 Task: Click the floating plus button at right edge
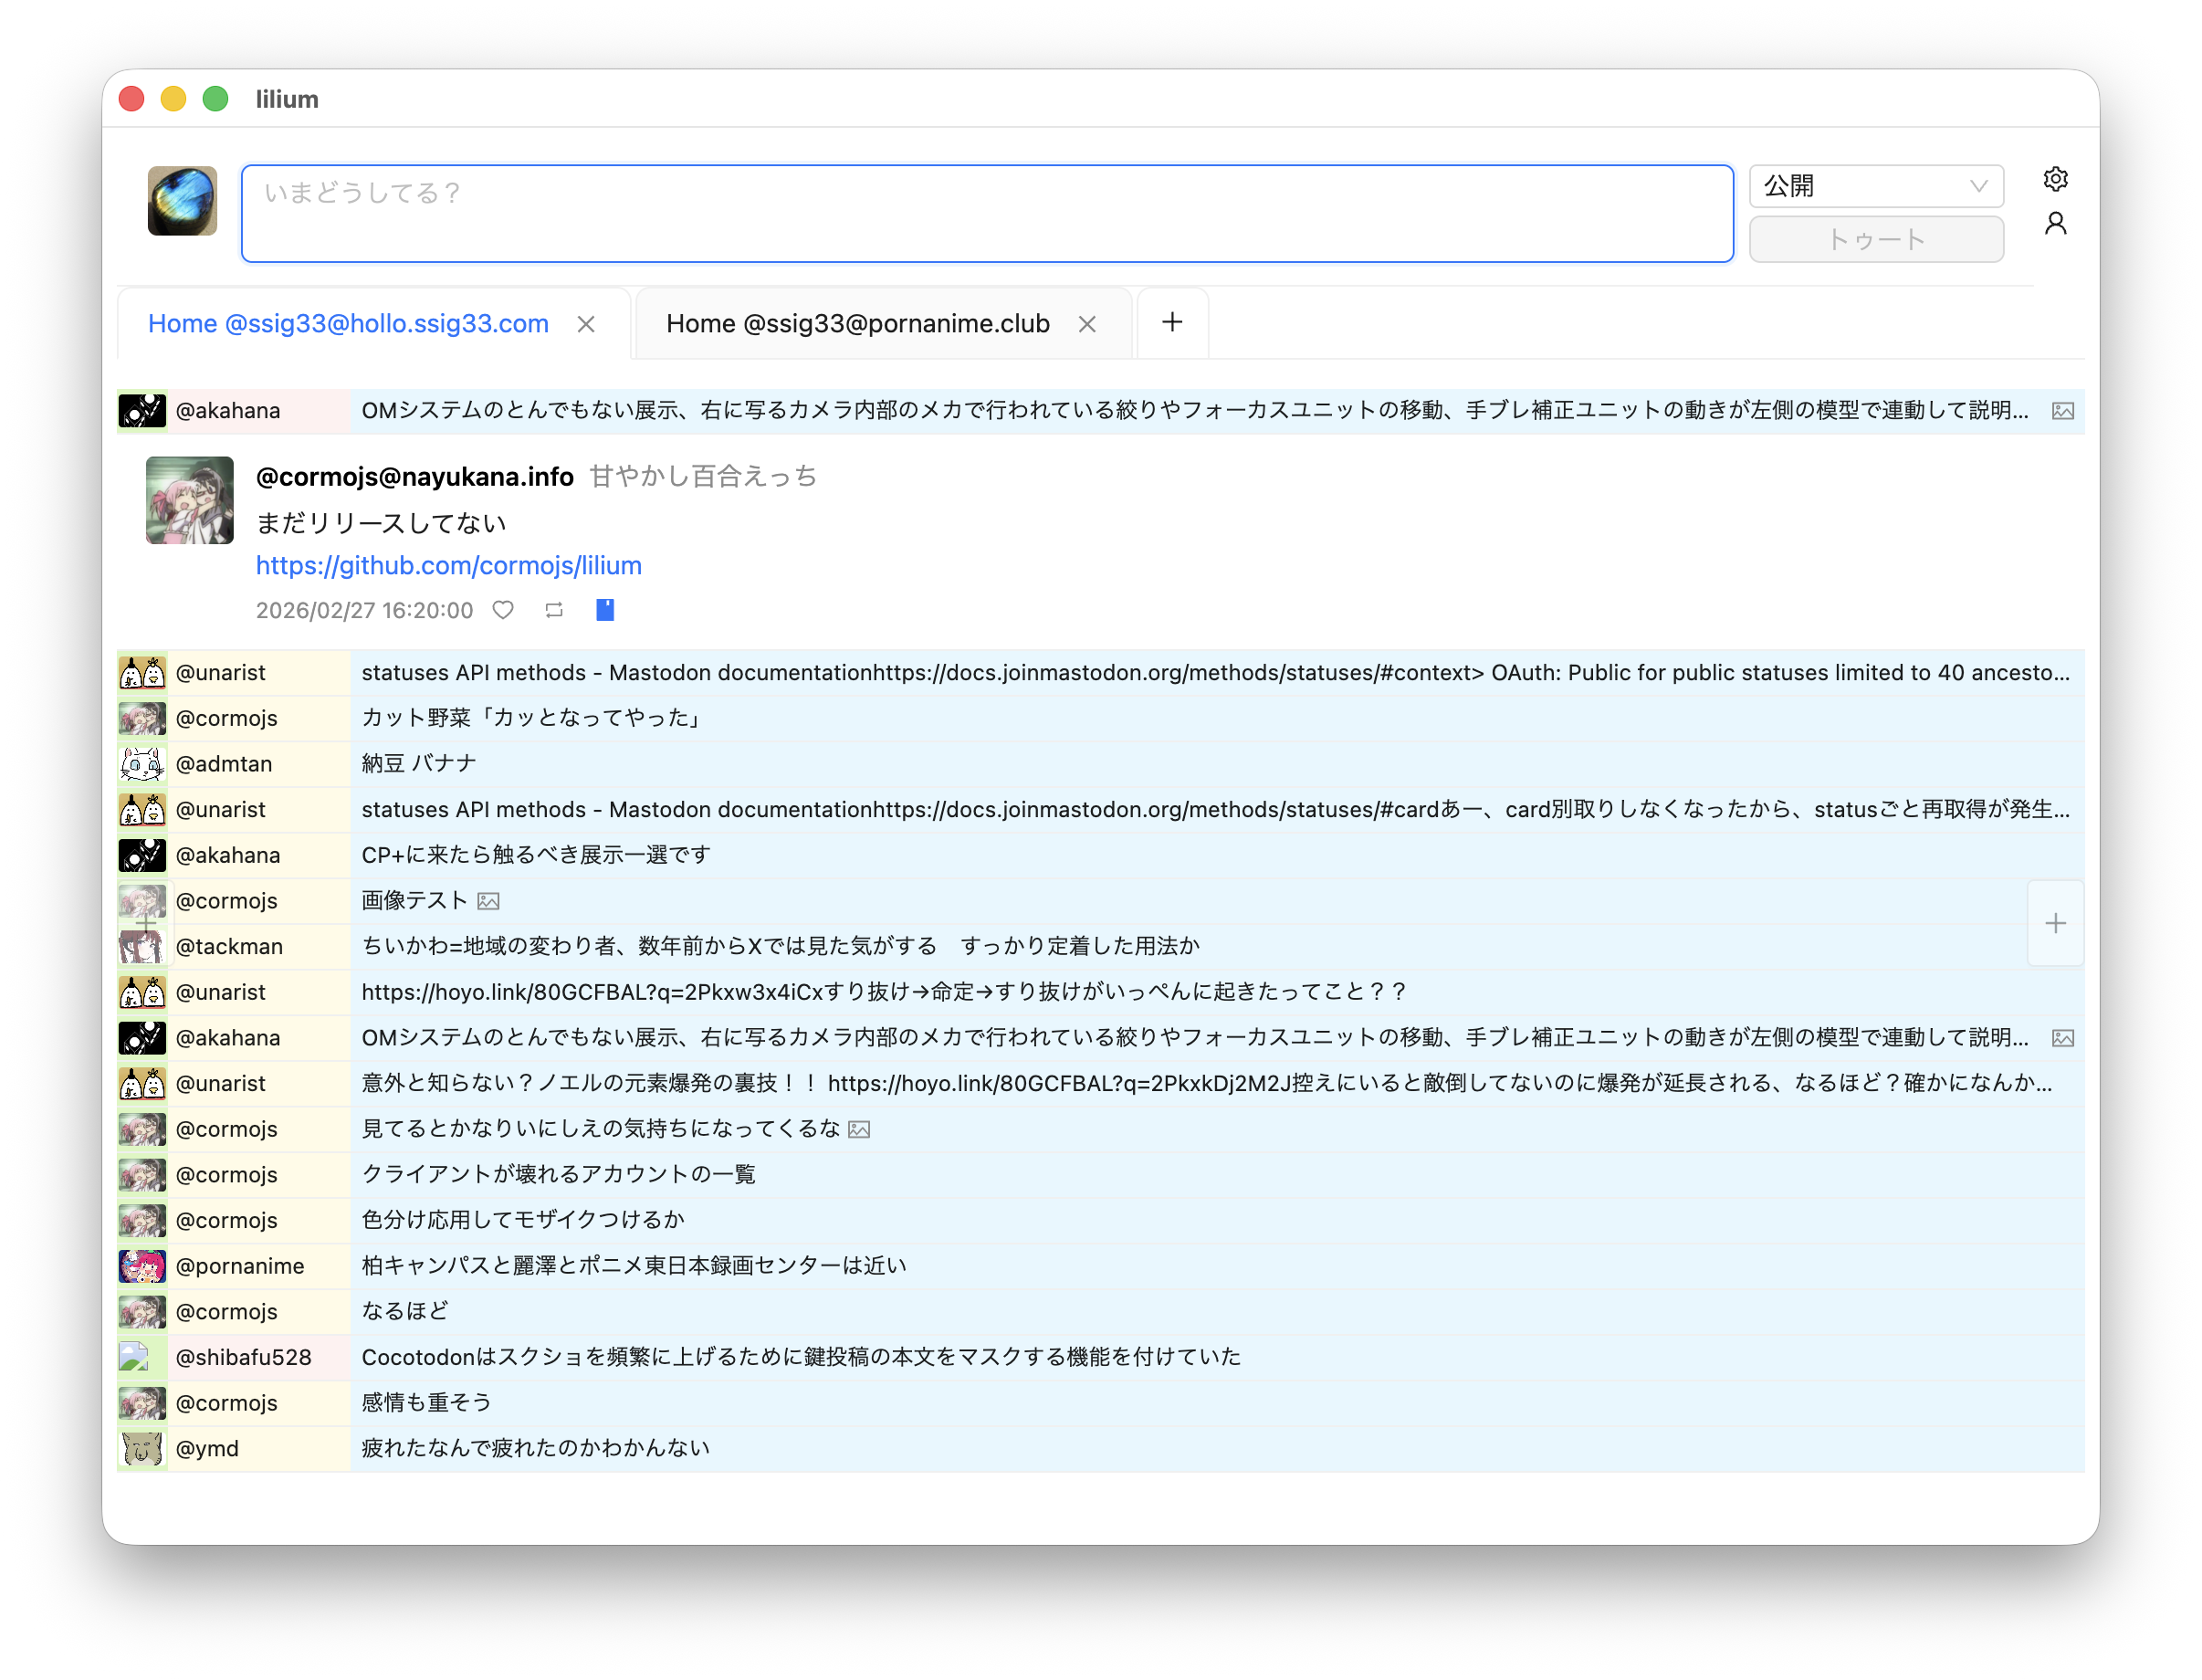2055,923
